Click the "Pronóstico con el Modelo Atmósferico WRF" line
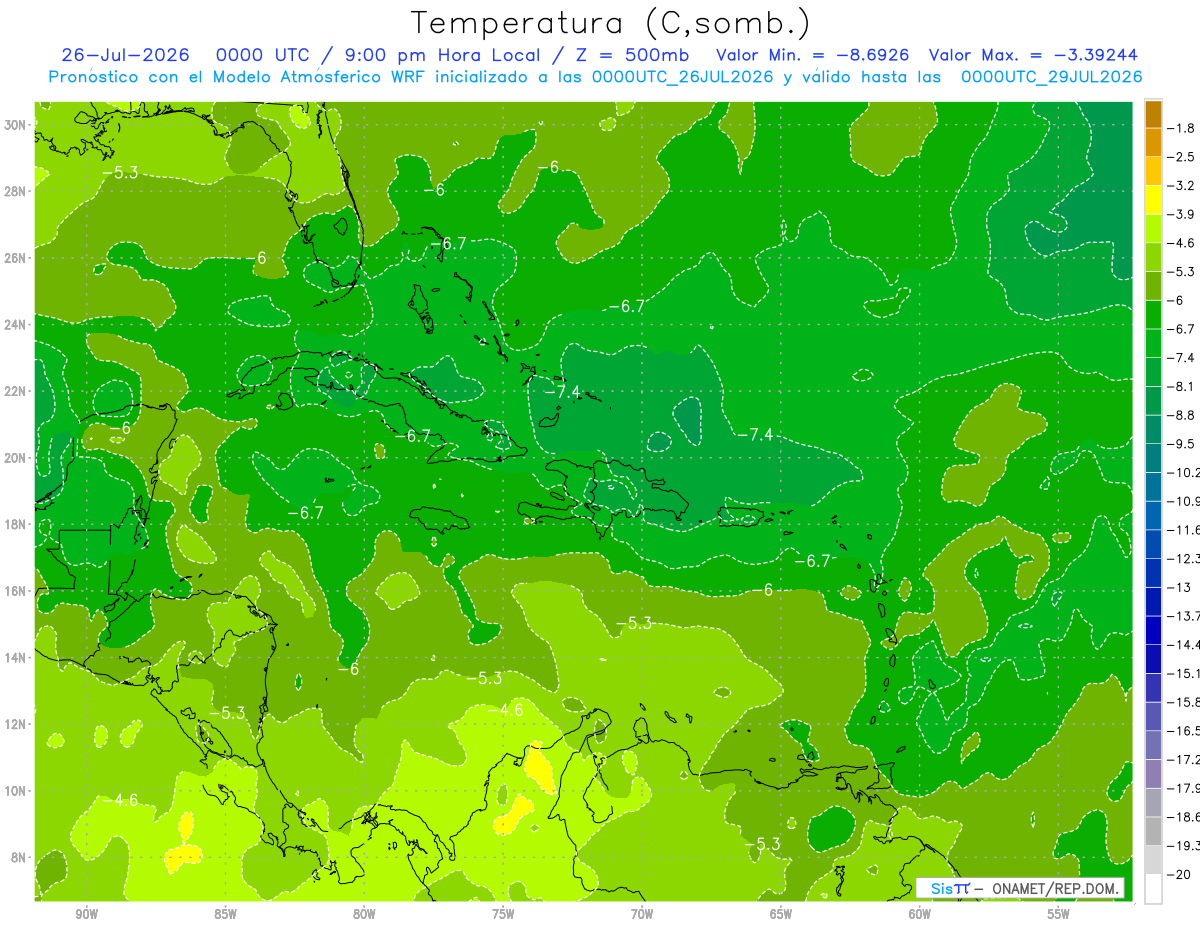 596,77
